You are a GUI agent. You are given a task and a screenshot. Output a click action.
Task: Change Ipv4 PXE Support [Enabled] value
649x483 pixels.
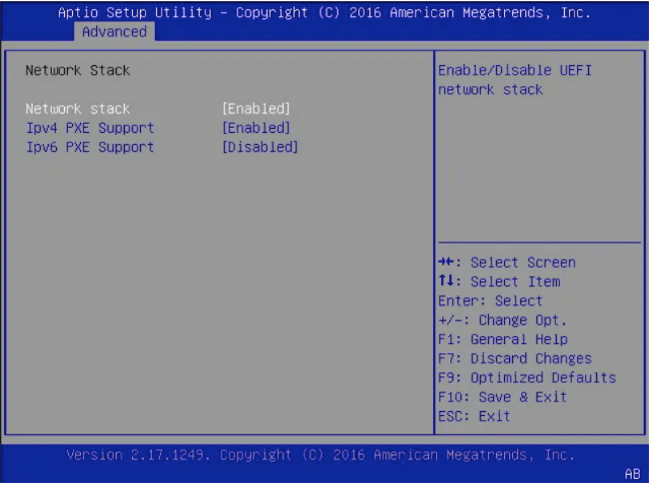pos(256,128)
